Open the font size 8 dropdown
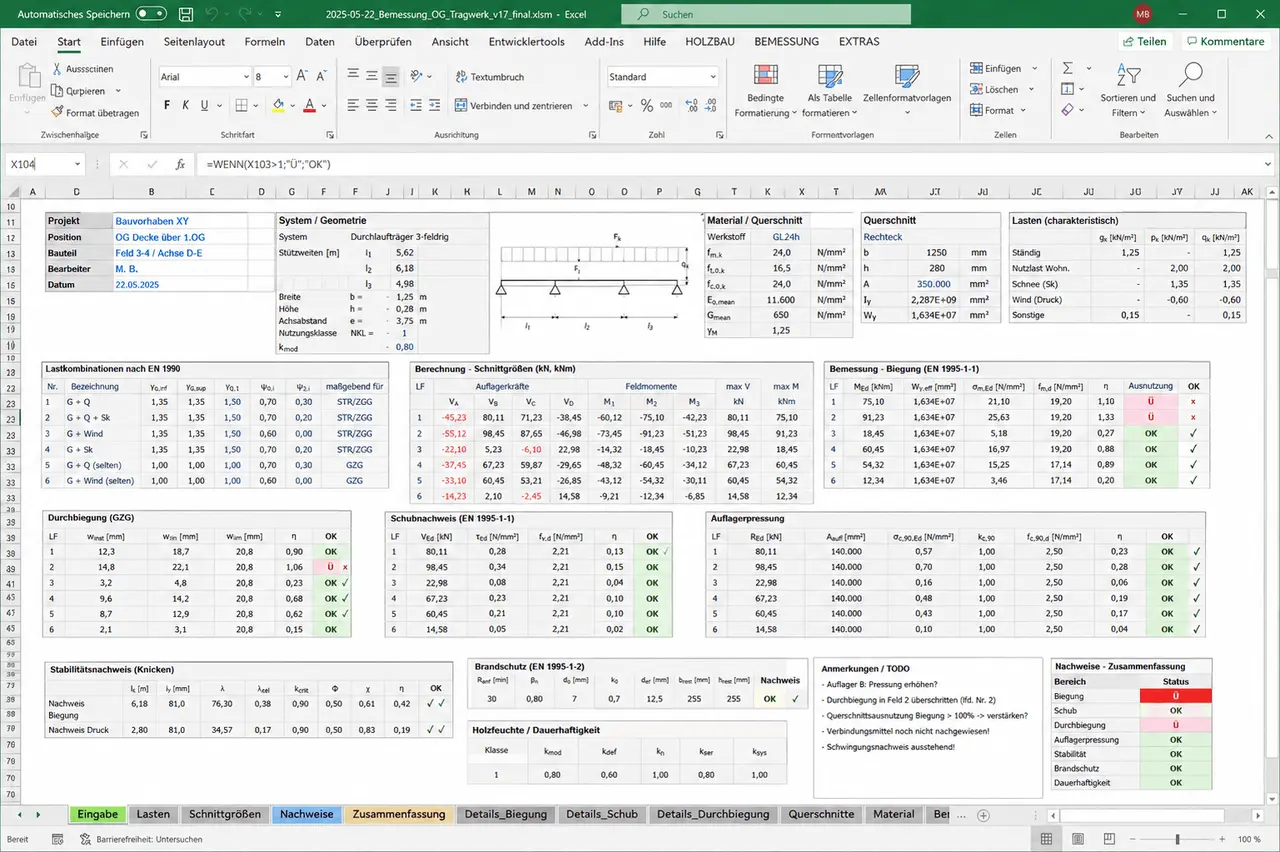The width and height of the screenshot is (1280, 852). click(x=284, y=77)
